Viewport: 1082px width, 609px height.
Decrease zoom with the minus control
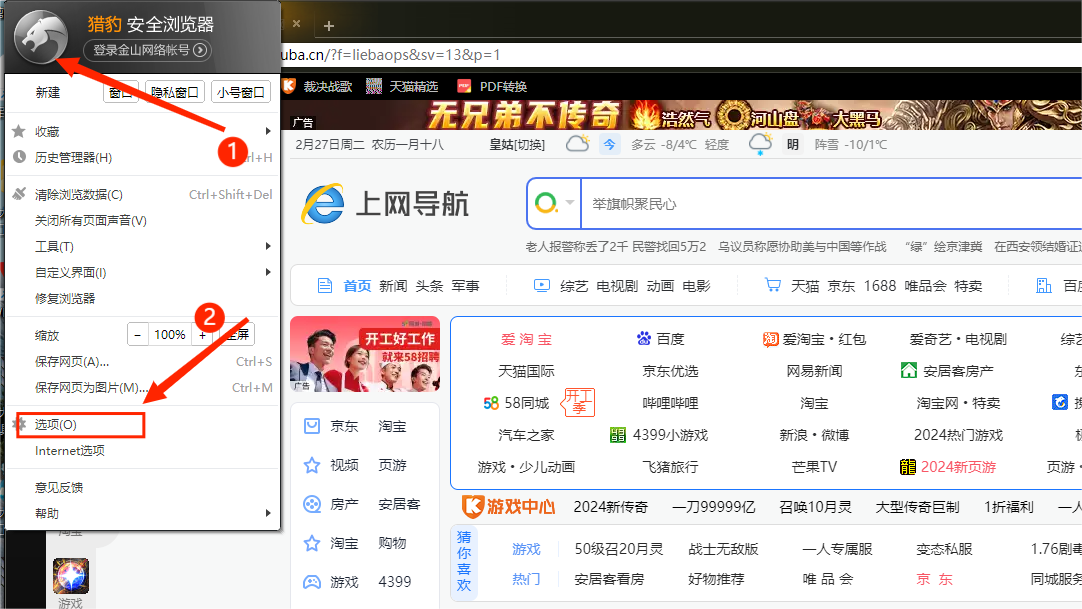coord(138,334)
